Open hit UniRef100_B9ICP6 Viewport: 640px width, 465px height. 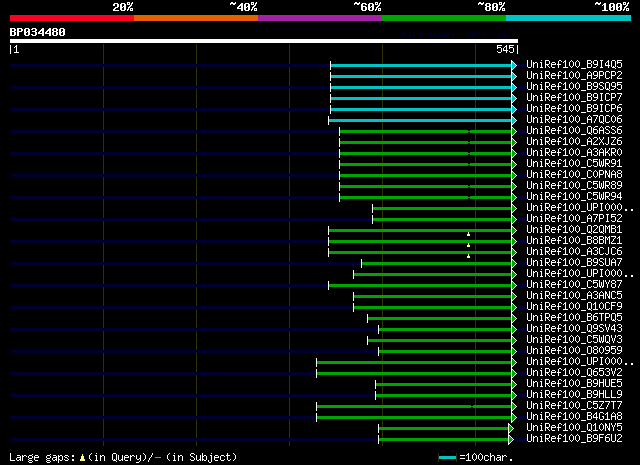574,108
